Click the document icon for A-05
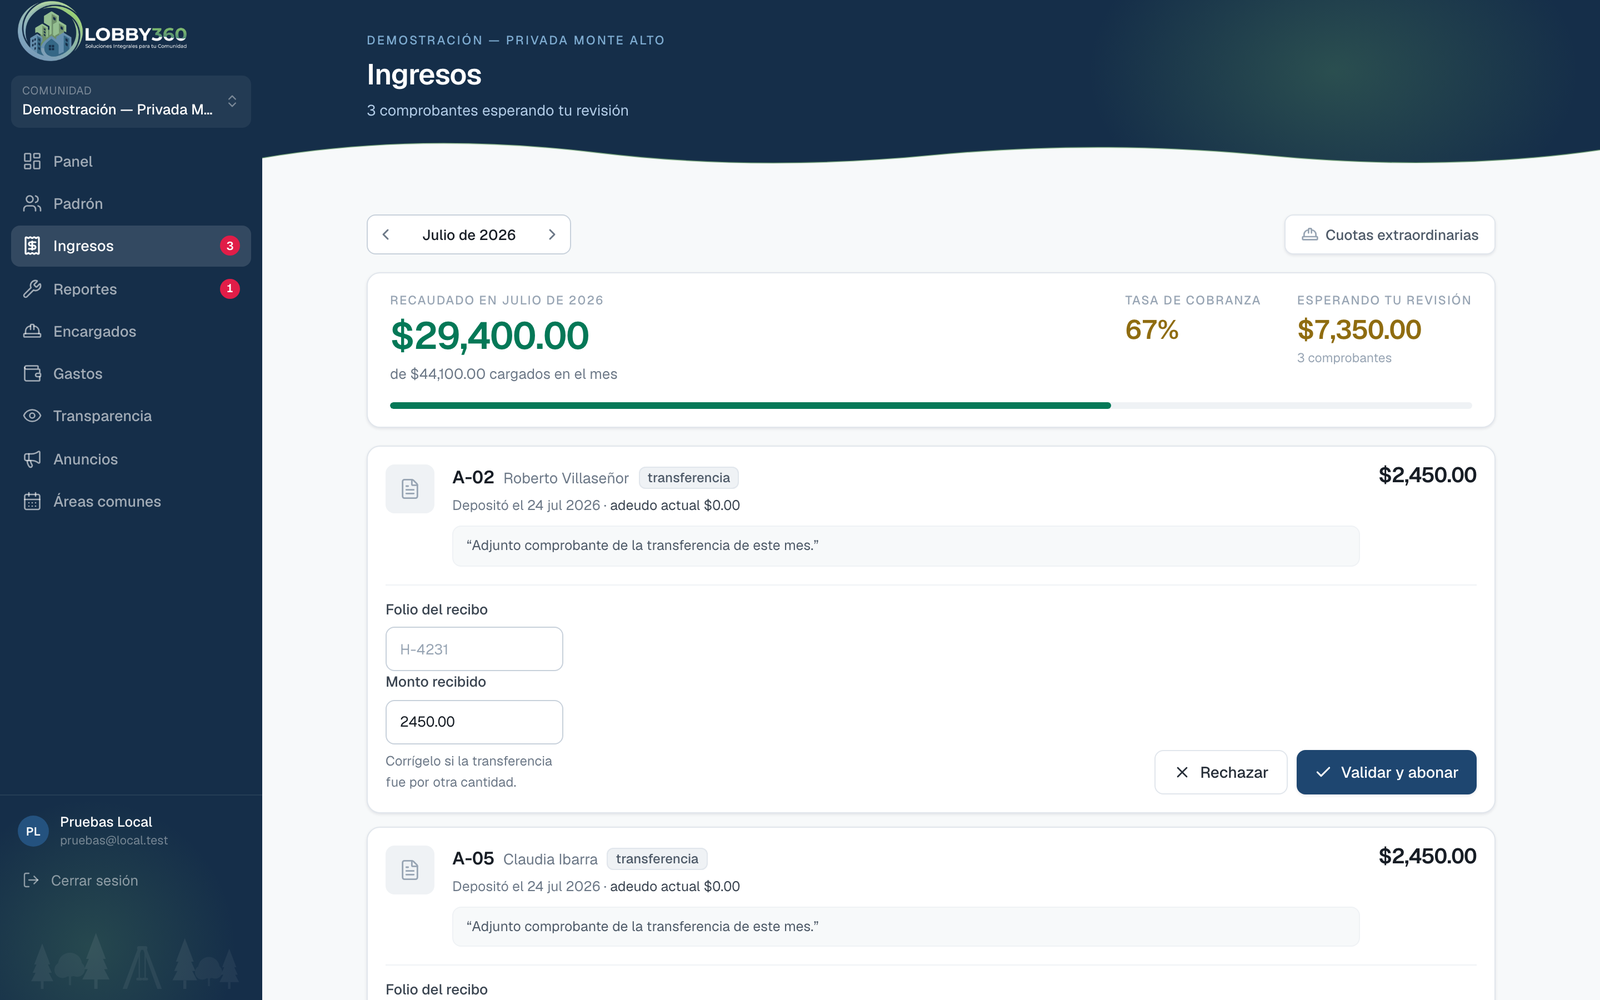This screenshot has height=1000, width=1600. click(x=410, y=870)
